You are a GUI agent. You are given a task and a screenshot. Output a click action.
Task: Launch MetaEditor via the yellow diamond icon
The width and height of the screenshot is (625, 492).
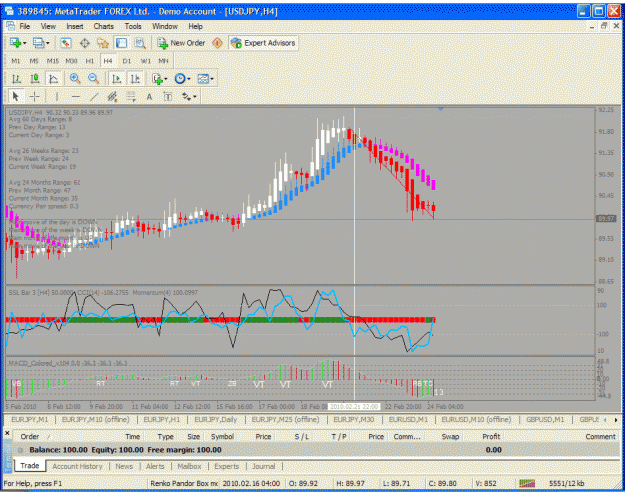tap(217, 43)
